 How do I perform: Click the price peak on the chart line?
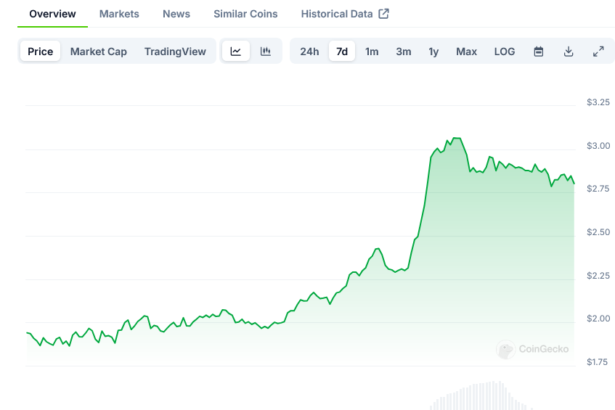click(456, 138)
